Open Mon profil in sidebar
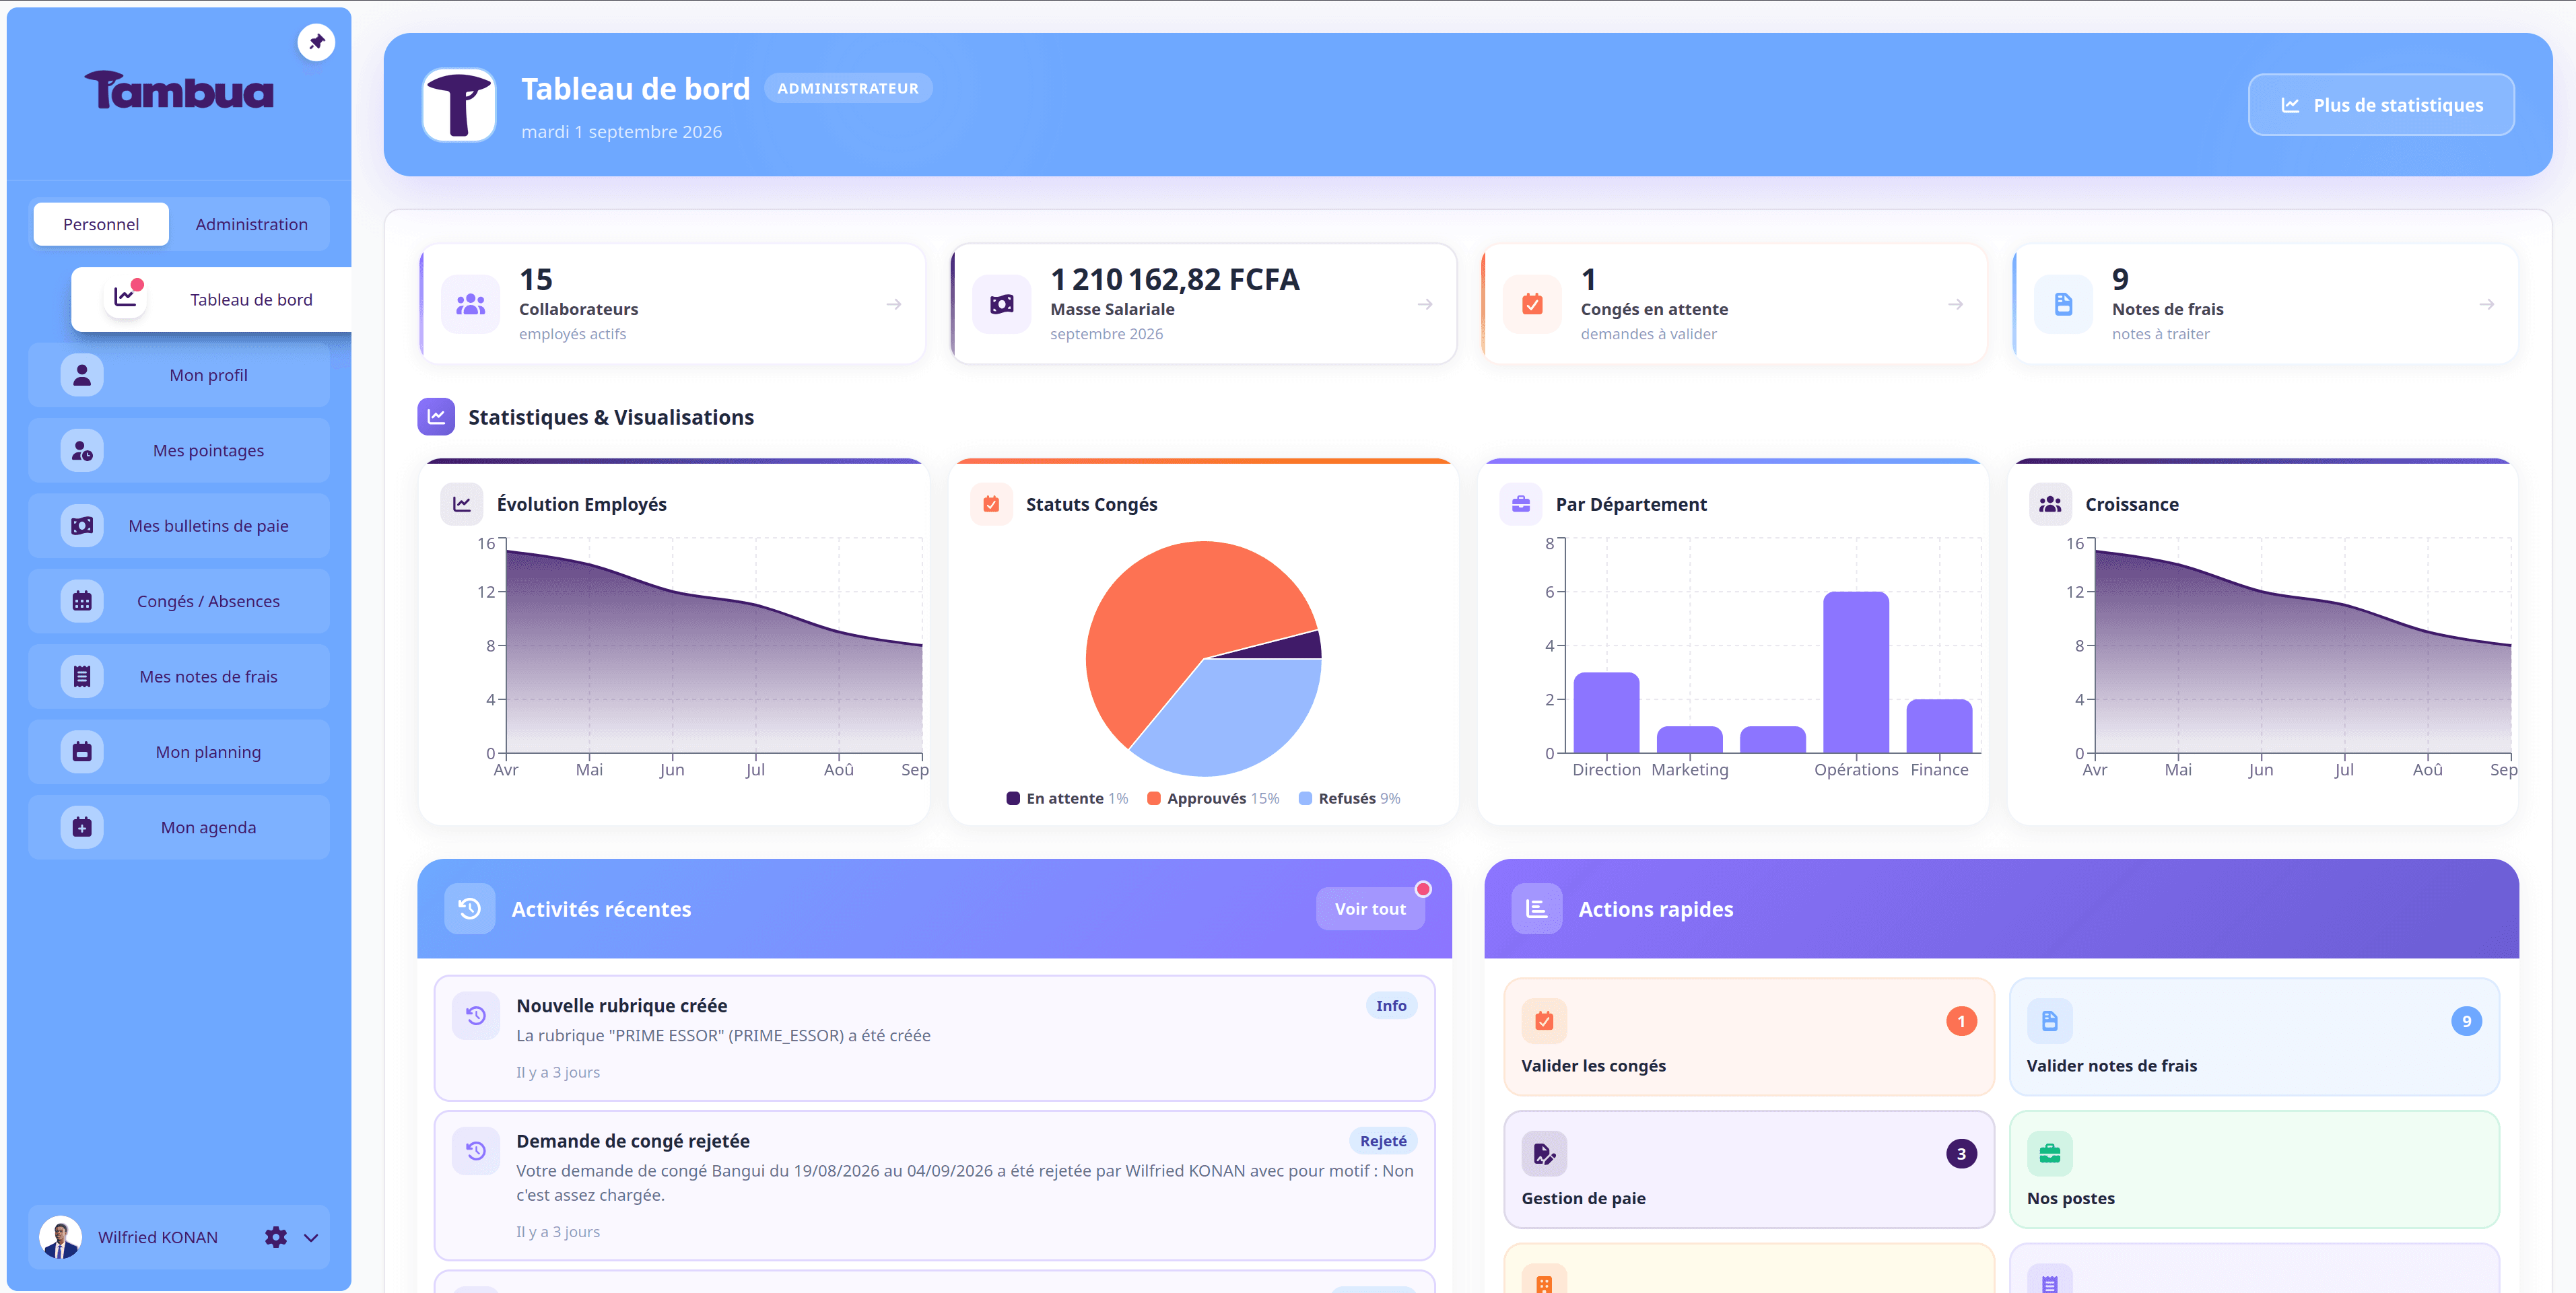This screenshot has width=2576, height=1293. point(179,375)
